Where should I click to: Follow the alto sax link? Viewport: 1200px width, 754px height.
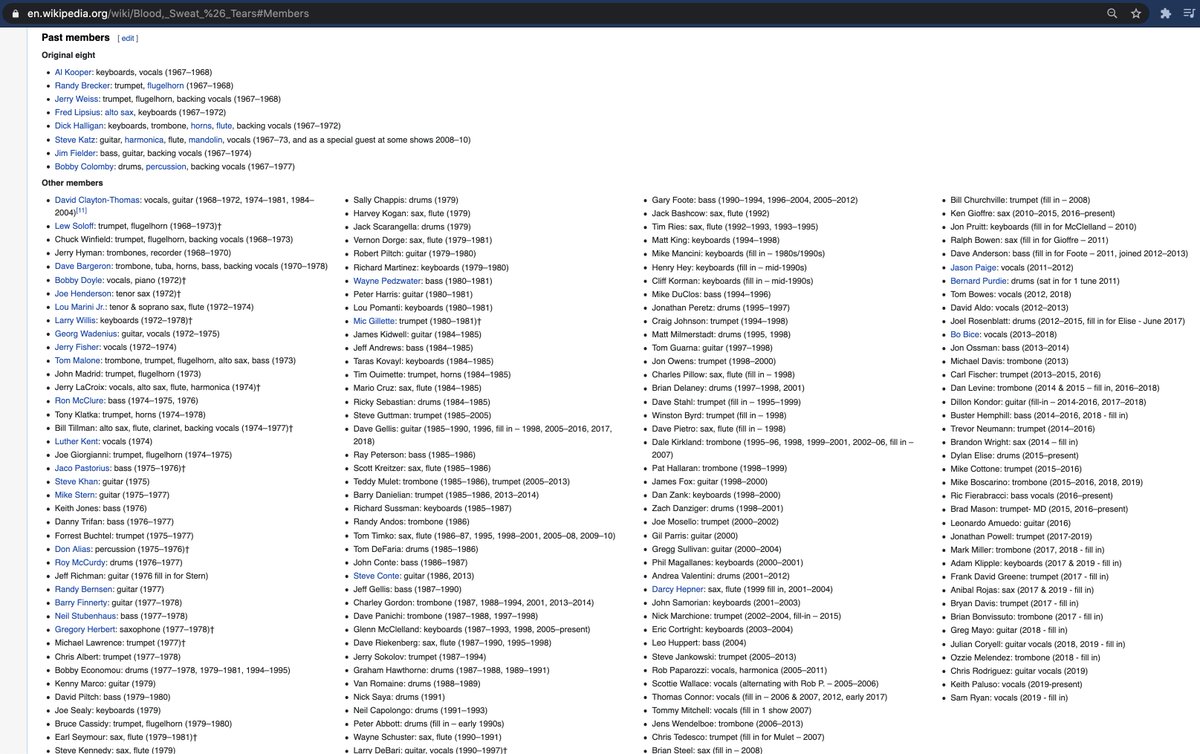(x=119, y=113)
